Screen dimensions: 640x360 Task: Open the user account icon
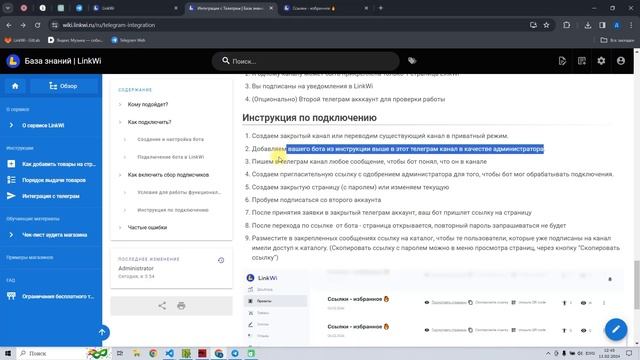click(x=621, y=61)
